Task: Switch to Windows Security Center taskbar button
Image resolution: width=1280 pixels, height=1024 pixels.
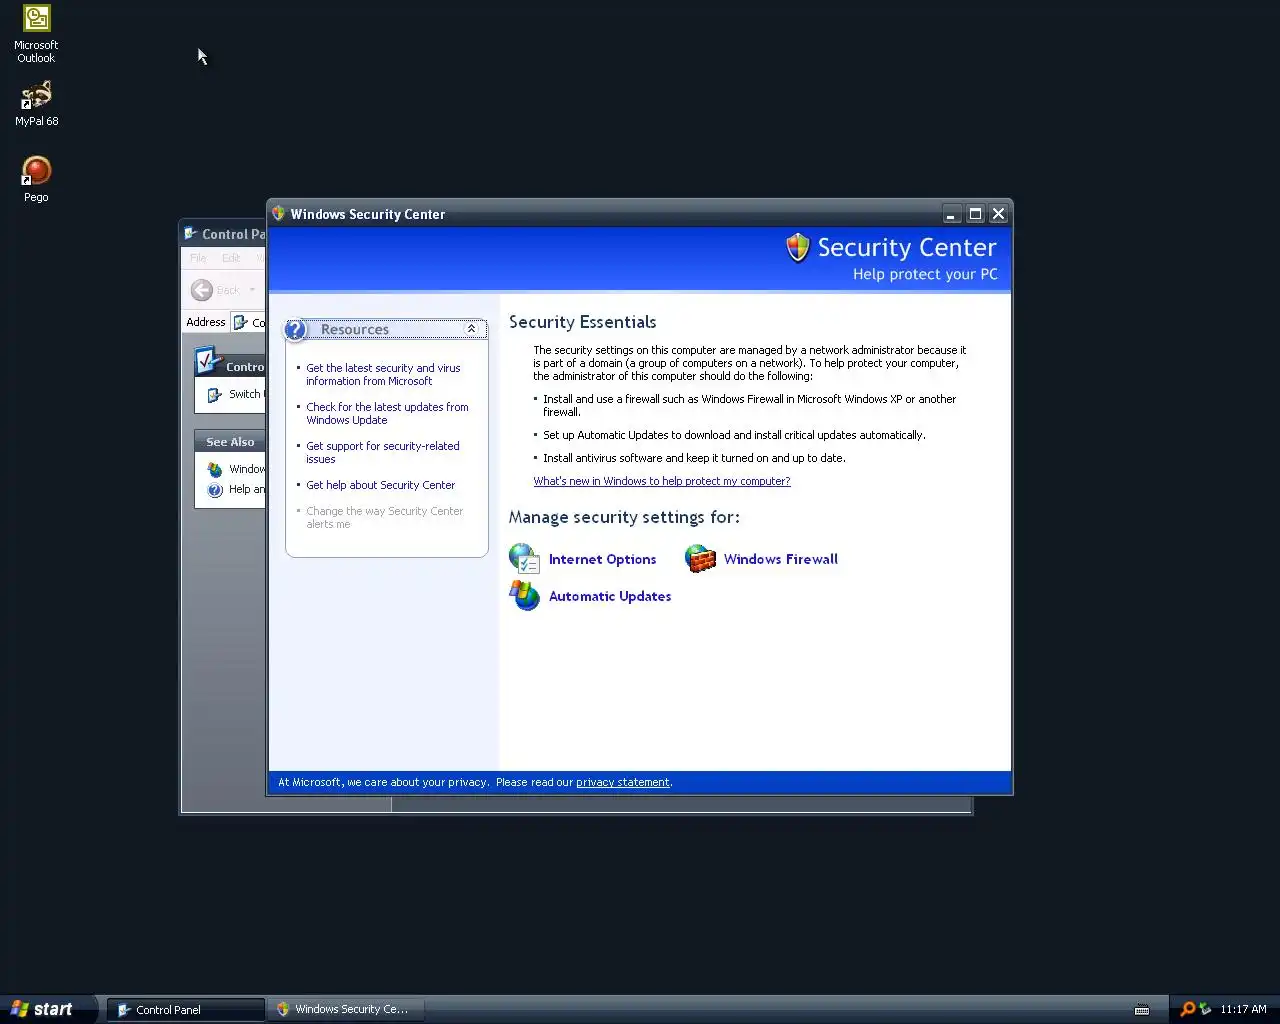Action: 346,1010
